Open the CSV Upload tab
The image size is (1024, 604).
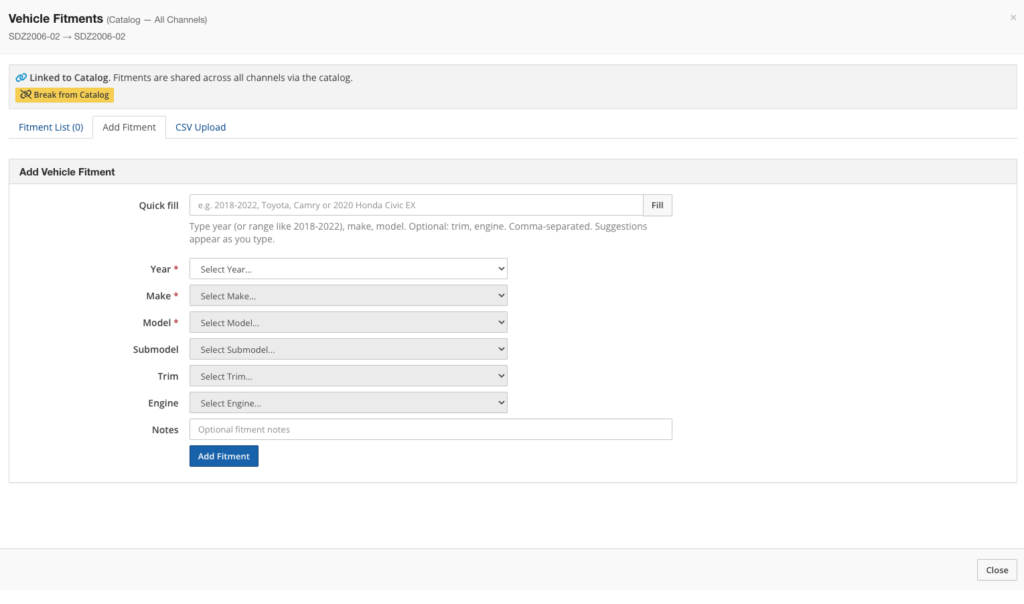pyautogui.click(x=200, y=127)
